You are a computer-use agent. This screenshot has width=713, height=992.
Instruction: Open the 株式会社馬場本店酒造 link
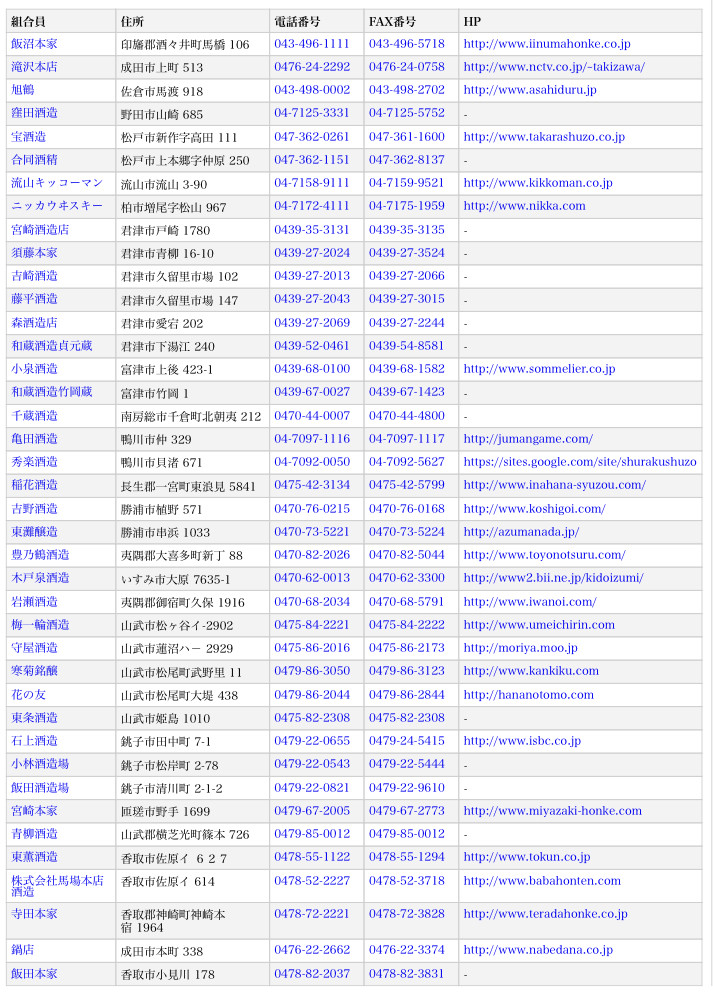tap(57, 886)
